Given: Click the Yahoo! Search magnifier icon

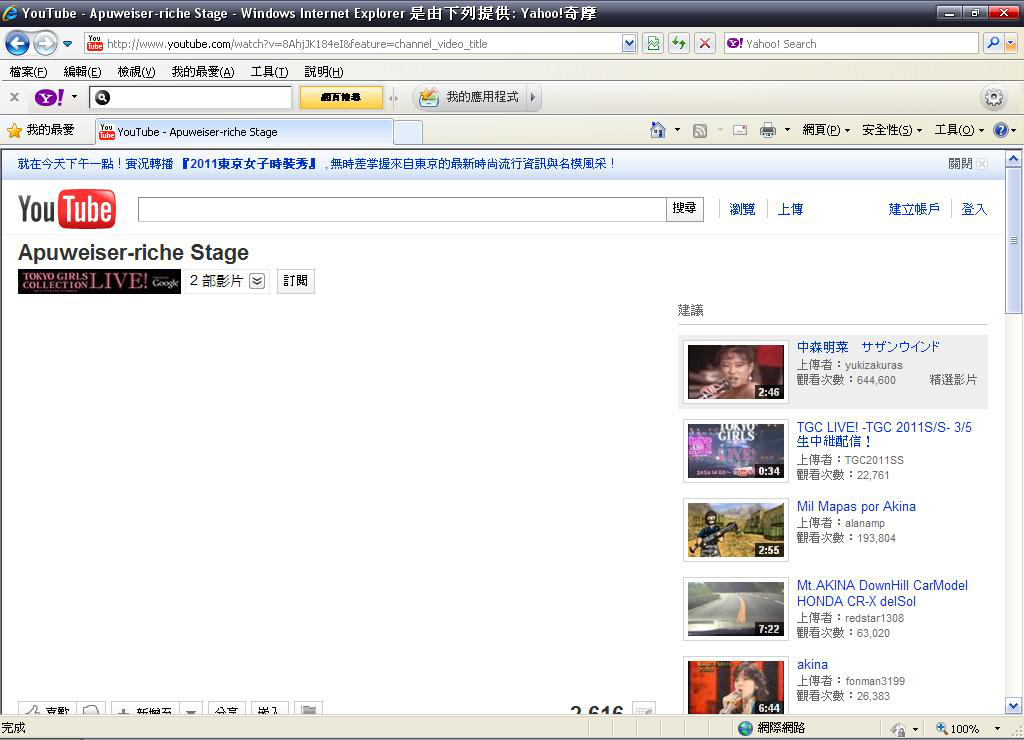Looking at the screenshot, I should coord(993,44).
